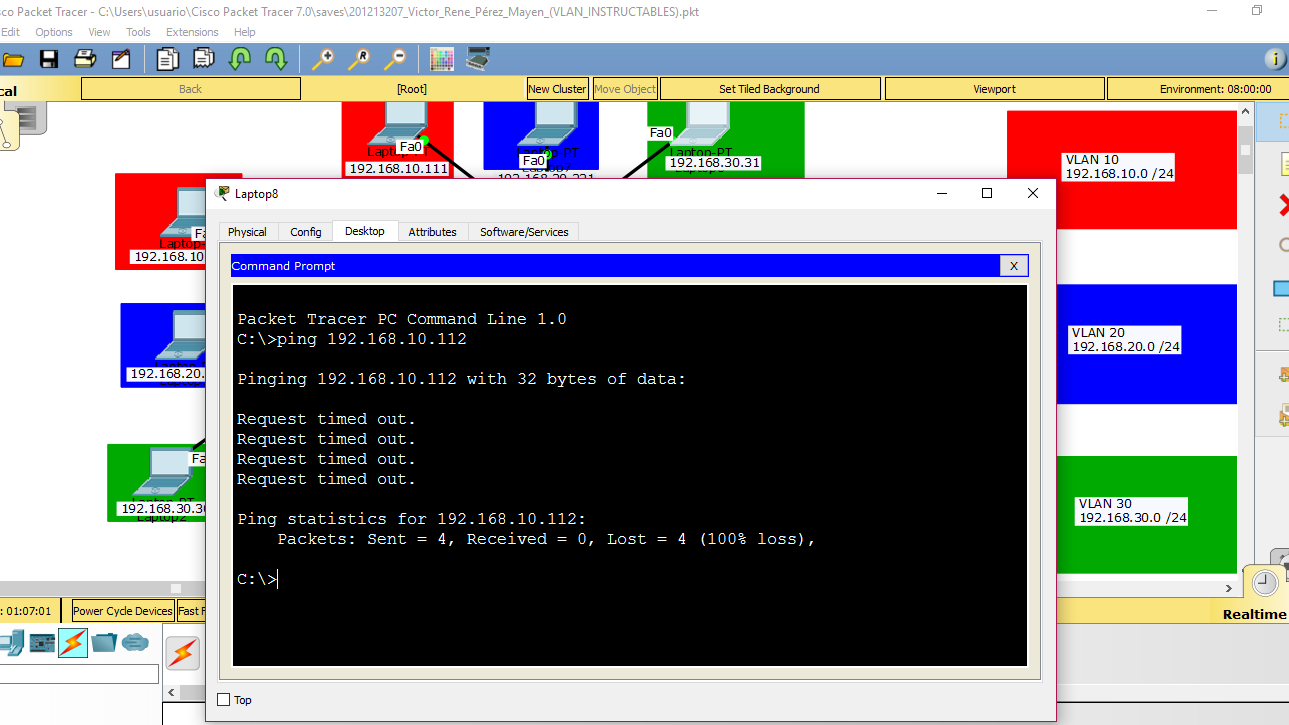Open the Physical tab in Laptop8

pos(247,232)
